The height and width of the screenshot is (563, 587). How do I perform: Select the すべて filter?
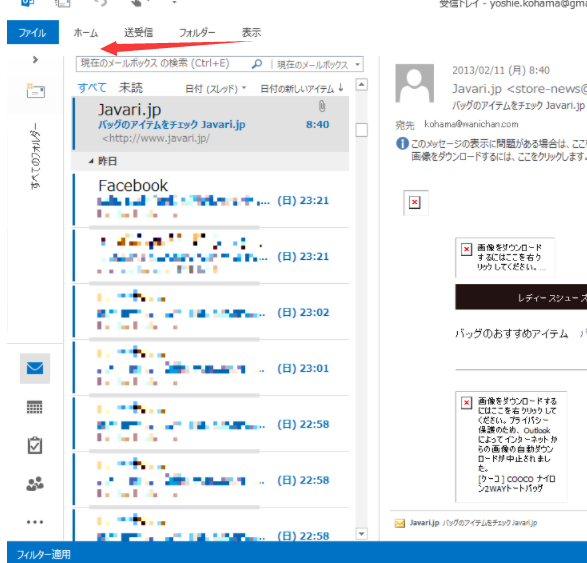[x=92, y=88]
